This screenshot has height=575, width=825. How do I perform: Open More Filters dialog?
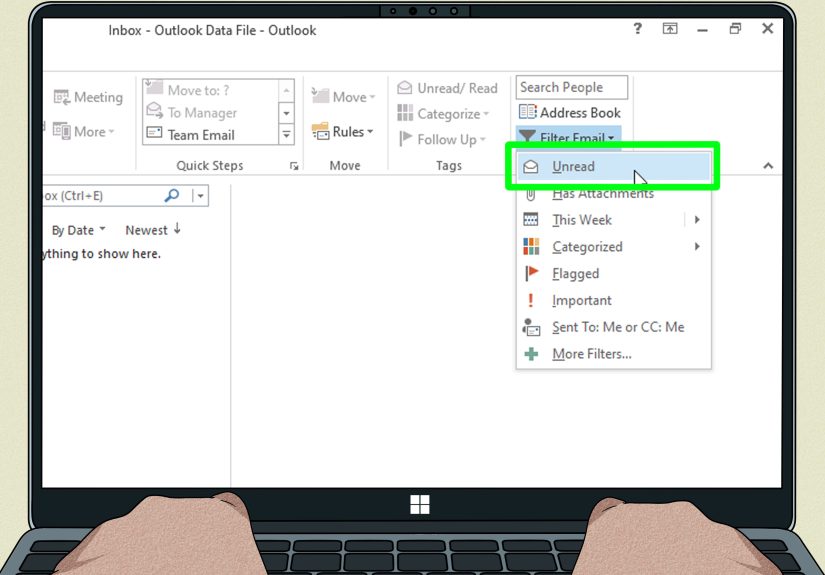point(613,354)
